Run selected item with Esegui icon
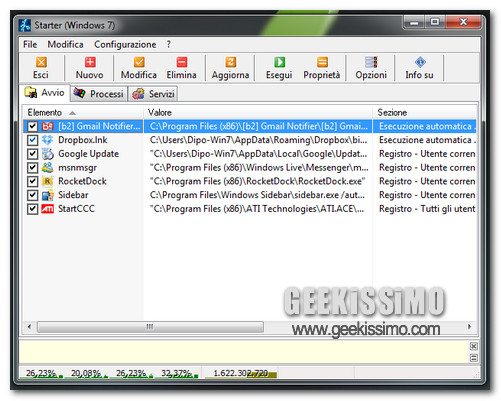This screenshot has height=401, width=501. 279,62
